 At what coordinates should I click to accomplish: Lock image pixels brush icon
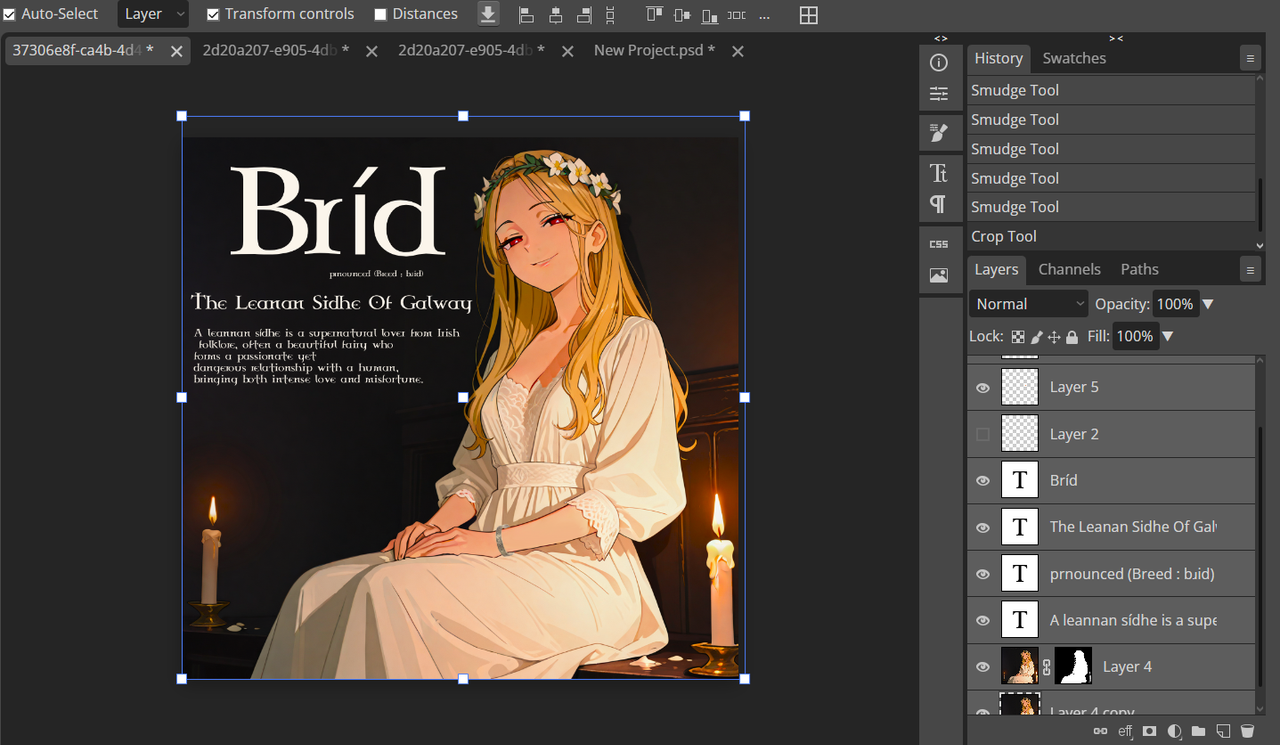1037,337
